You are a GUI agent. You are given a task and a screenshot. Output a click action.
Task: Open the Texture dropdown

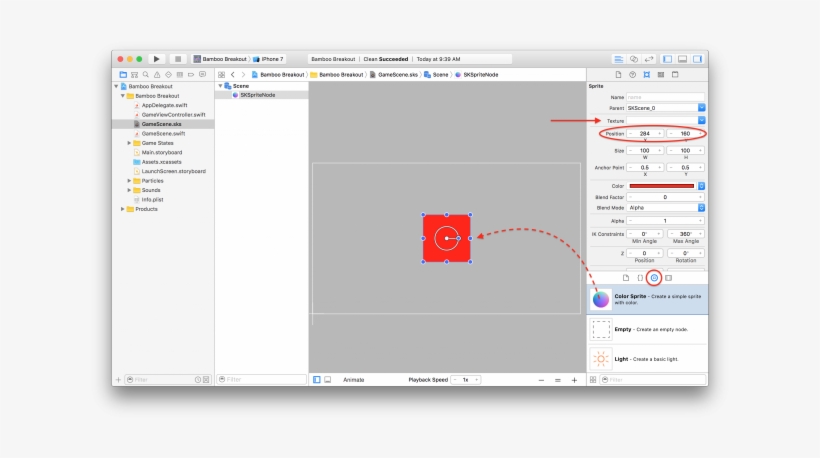701,120
